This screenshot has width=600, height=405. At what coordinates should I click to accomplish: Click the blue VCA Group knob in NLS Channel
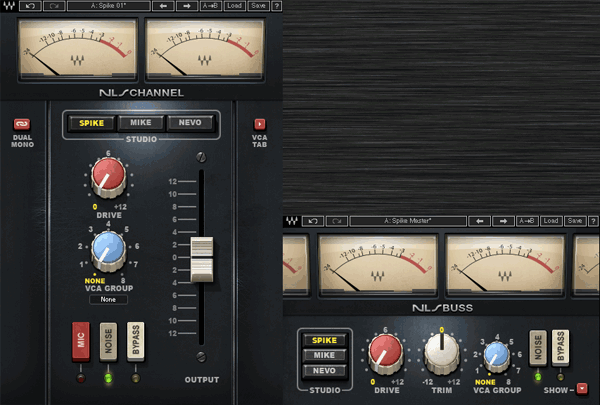point(108,251)
